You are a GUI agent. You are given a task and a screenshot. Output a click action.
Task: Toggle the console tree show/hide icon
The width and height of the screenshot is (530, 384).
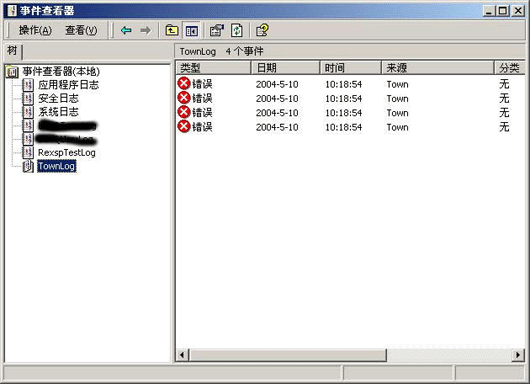coord(191,30)
